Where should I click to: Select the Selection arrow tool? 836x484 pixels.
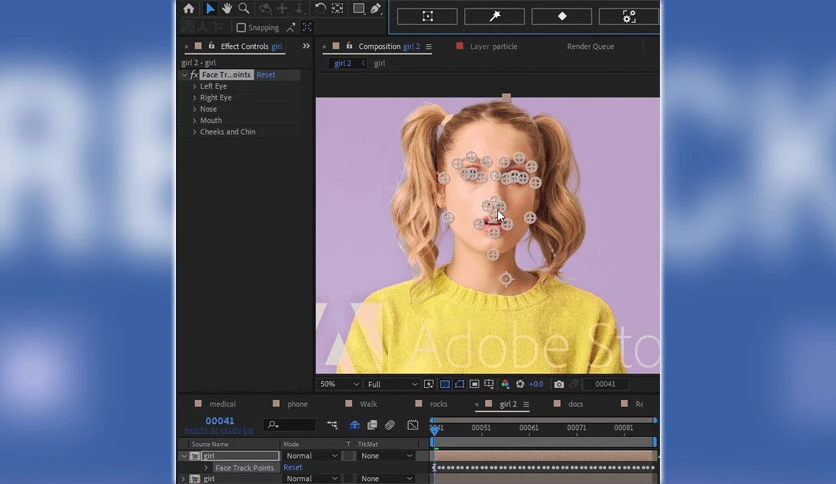(x=210, y=9)
